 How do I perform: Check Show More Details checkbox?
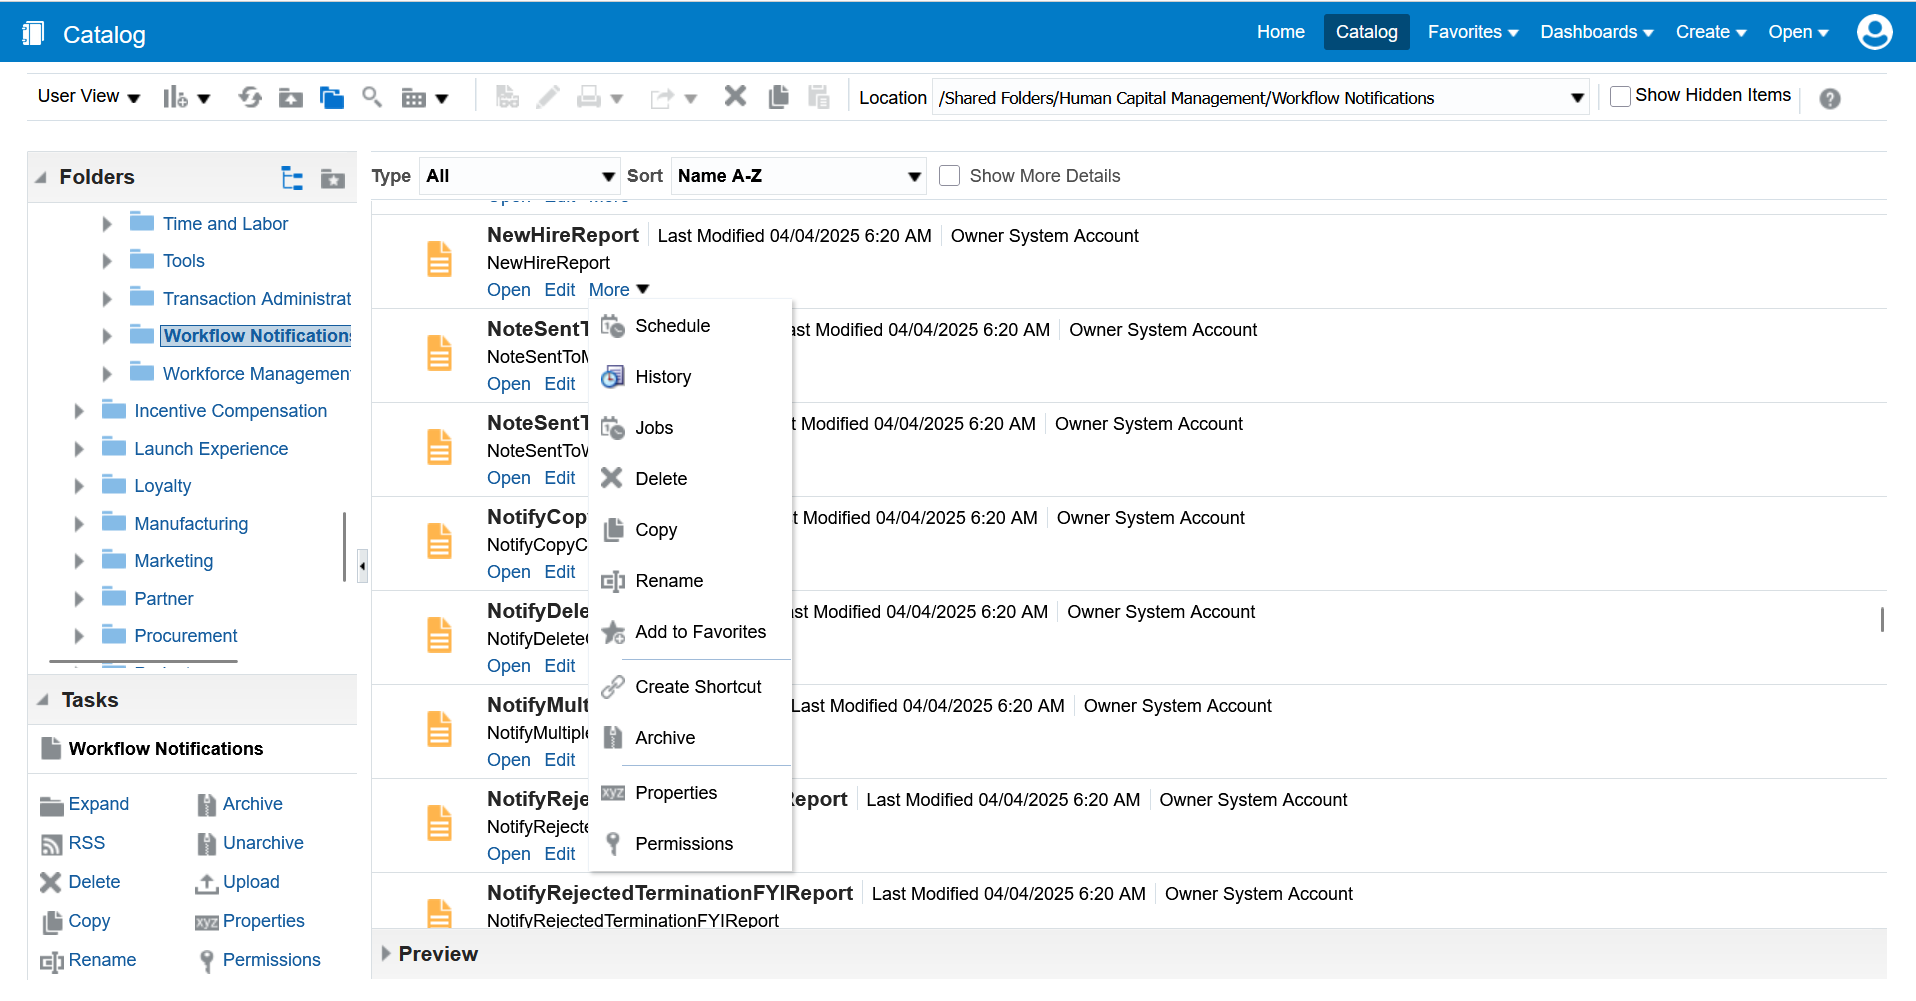tap(949, 176)
